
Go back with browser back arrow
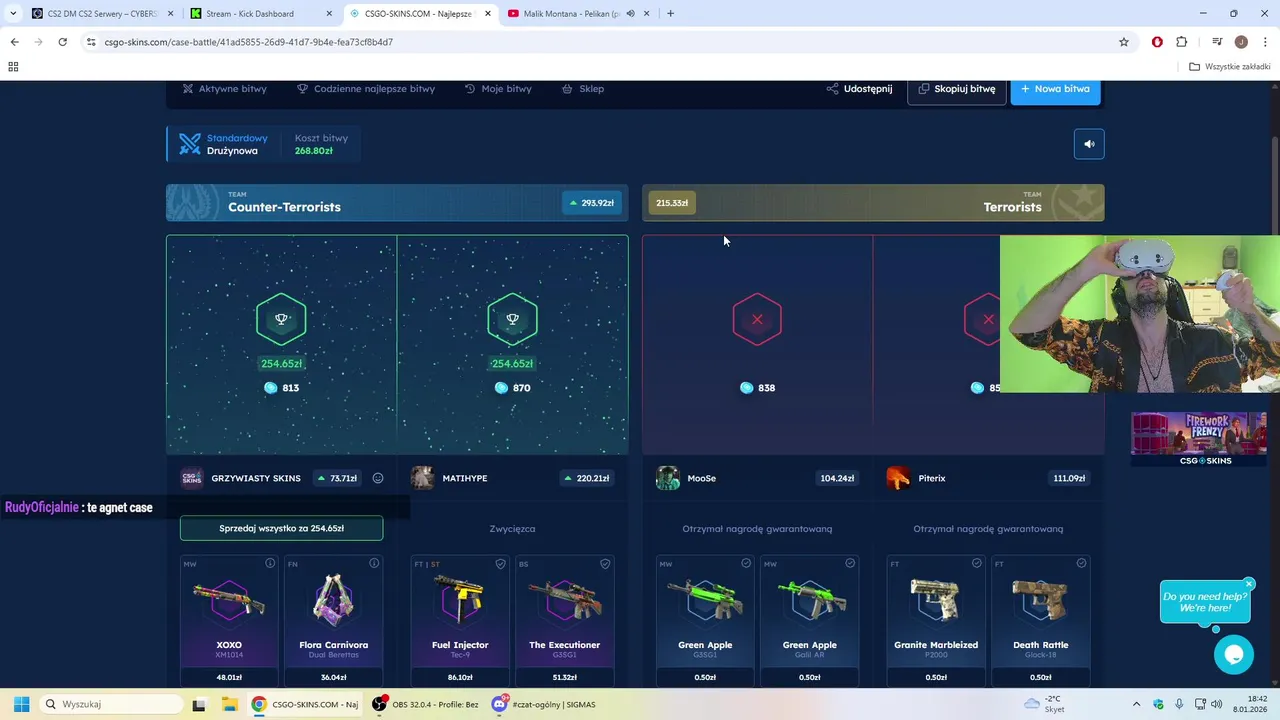[14, 42]
